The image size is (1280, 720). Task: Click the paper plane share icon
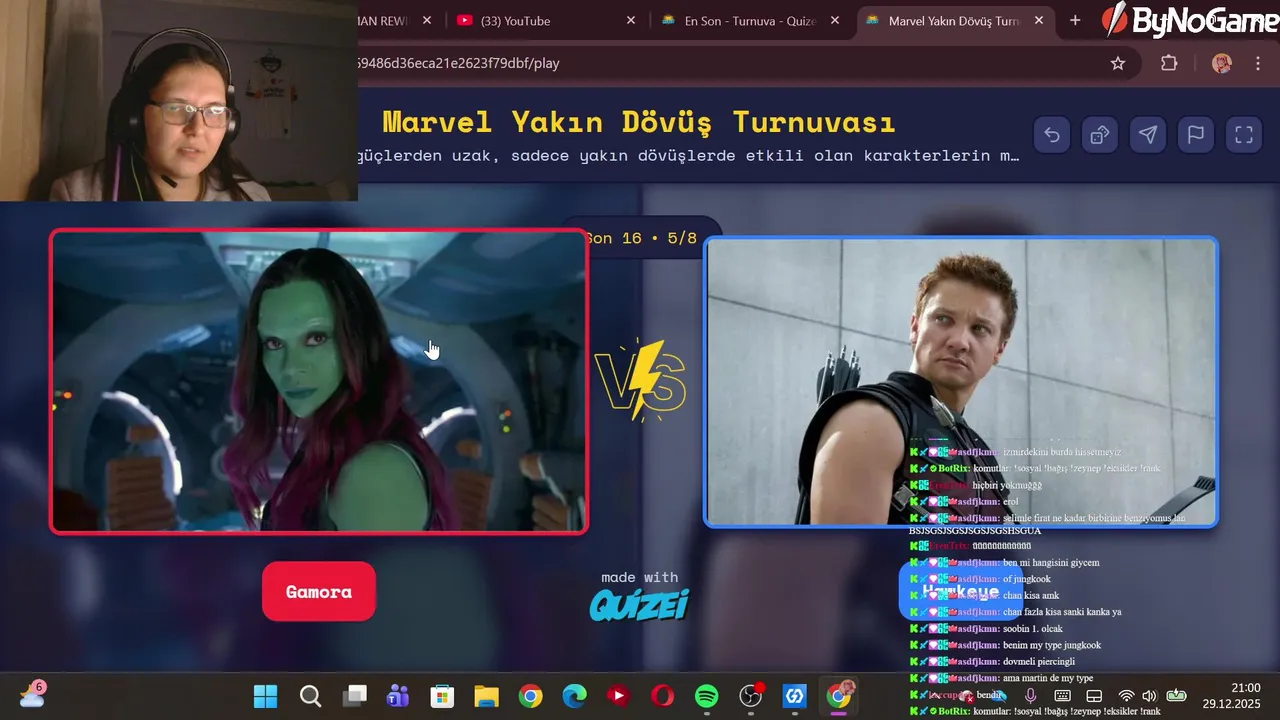pyautogui.click(x=1148, y=135)
